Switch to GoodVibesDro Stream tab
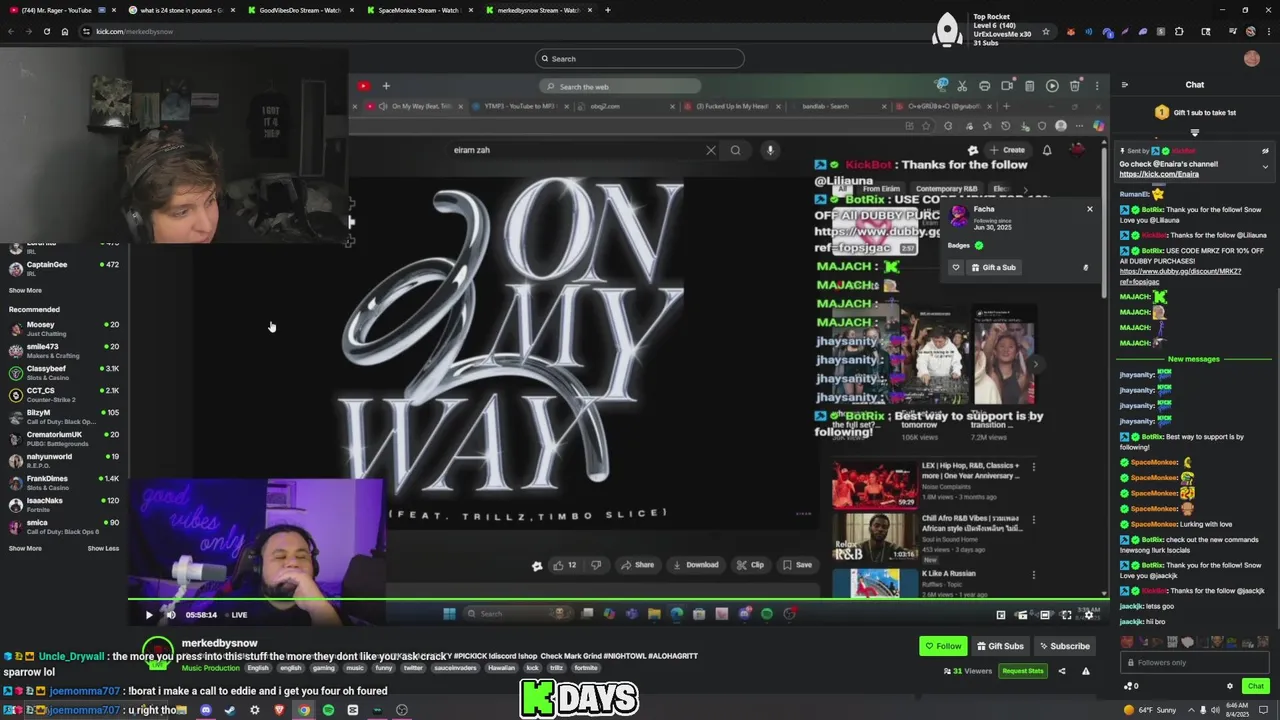The width and height of the screenshot is (1280, 720). [300, 10]
